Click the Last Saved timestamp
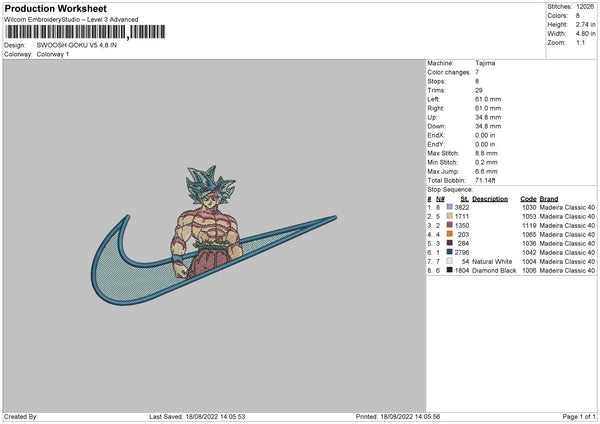Image resolution: width=600 pixels, height=424 pixels. (197, 416)
